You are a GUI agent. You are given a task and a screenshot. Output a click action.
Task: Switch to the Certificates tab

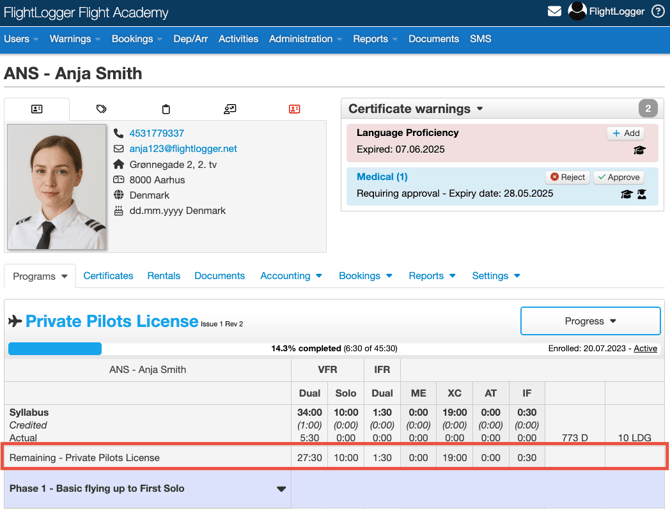108,276
